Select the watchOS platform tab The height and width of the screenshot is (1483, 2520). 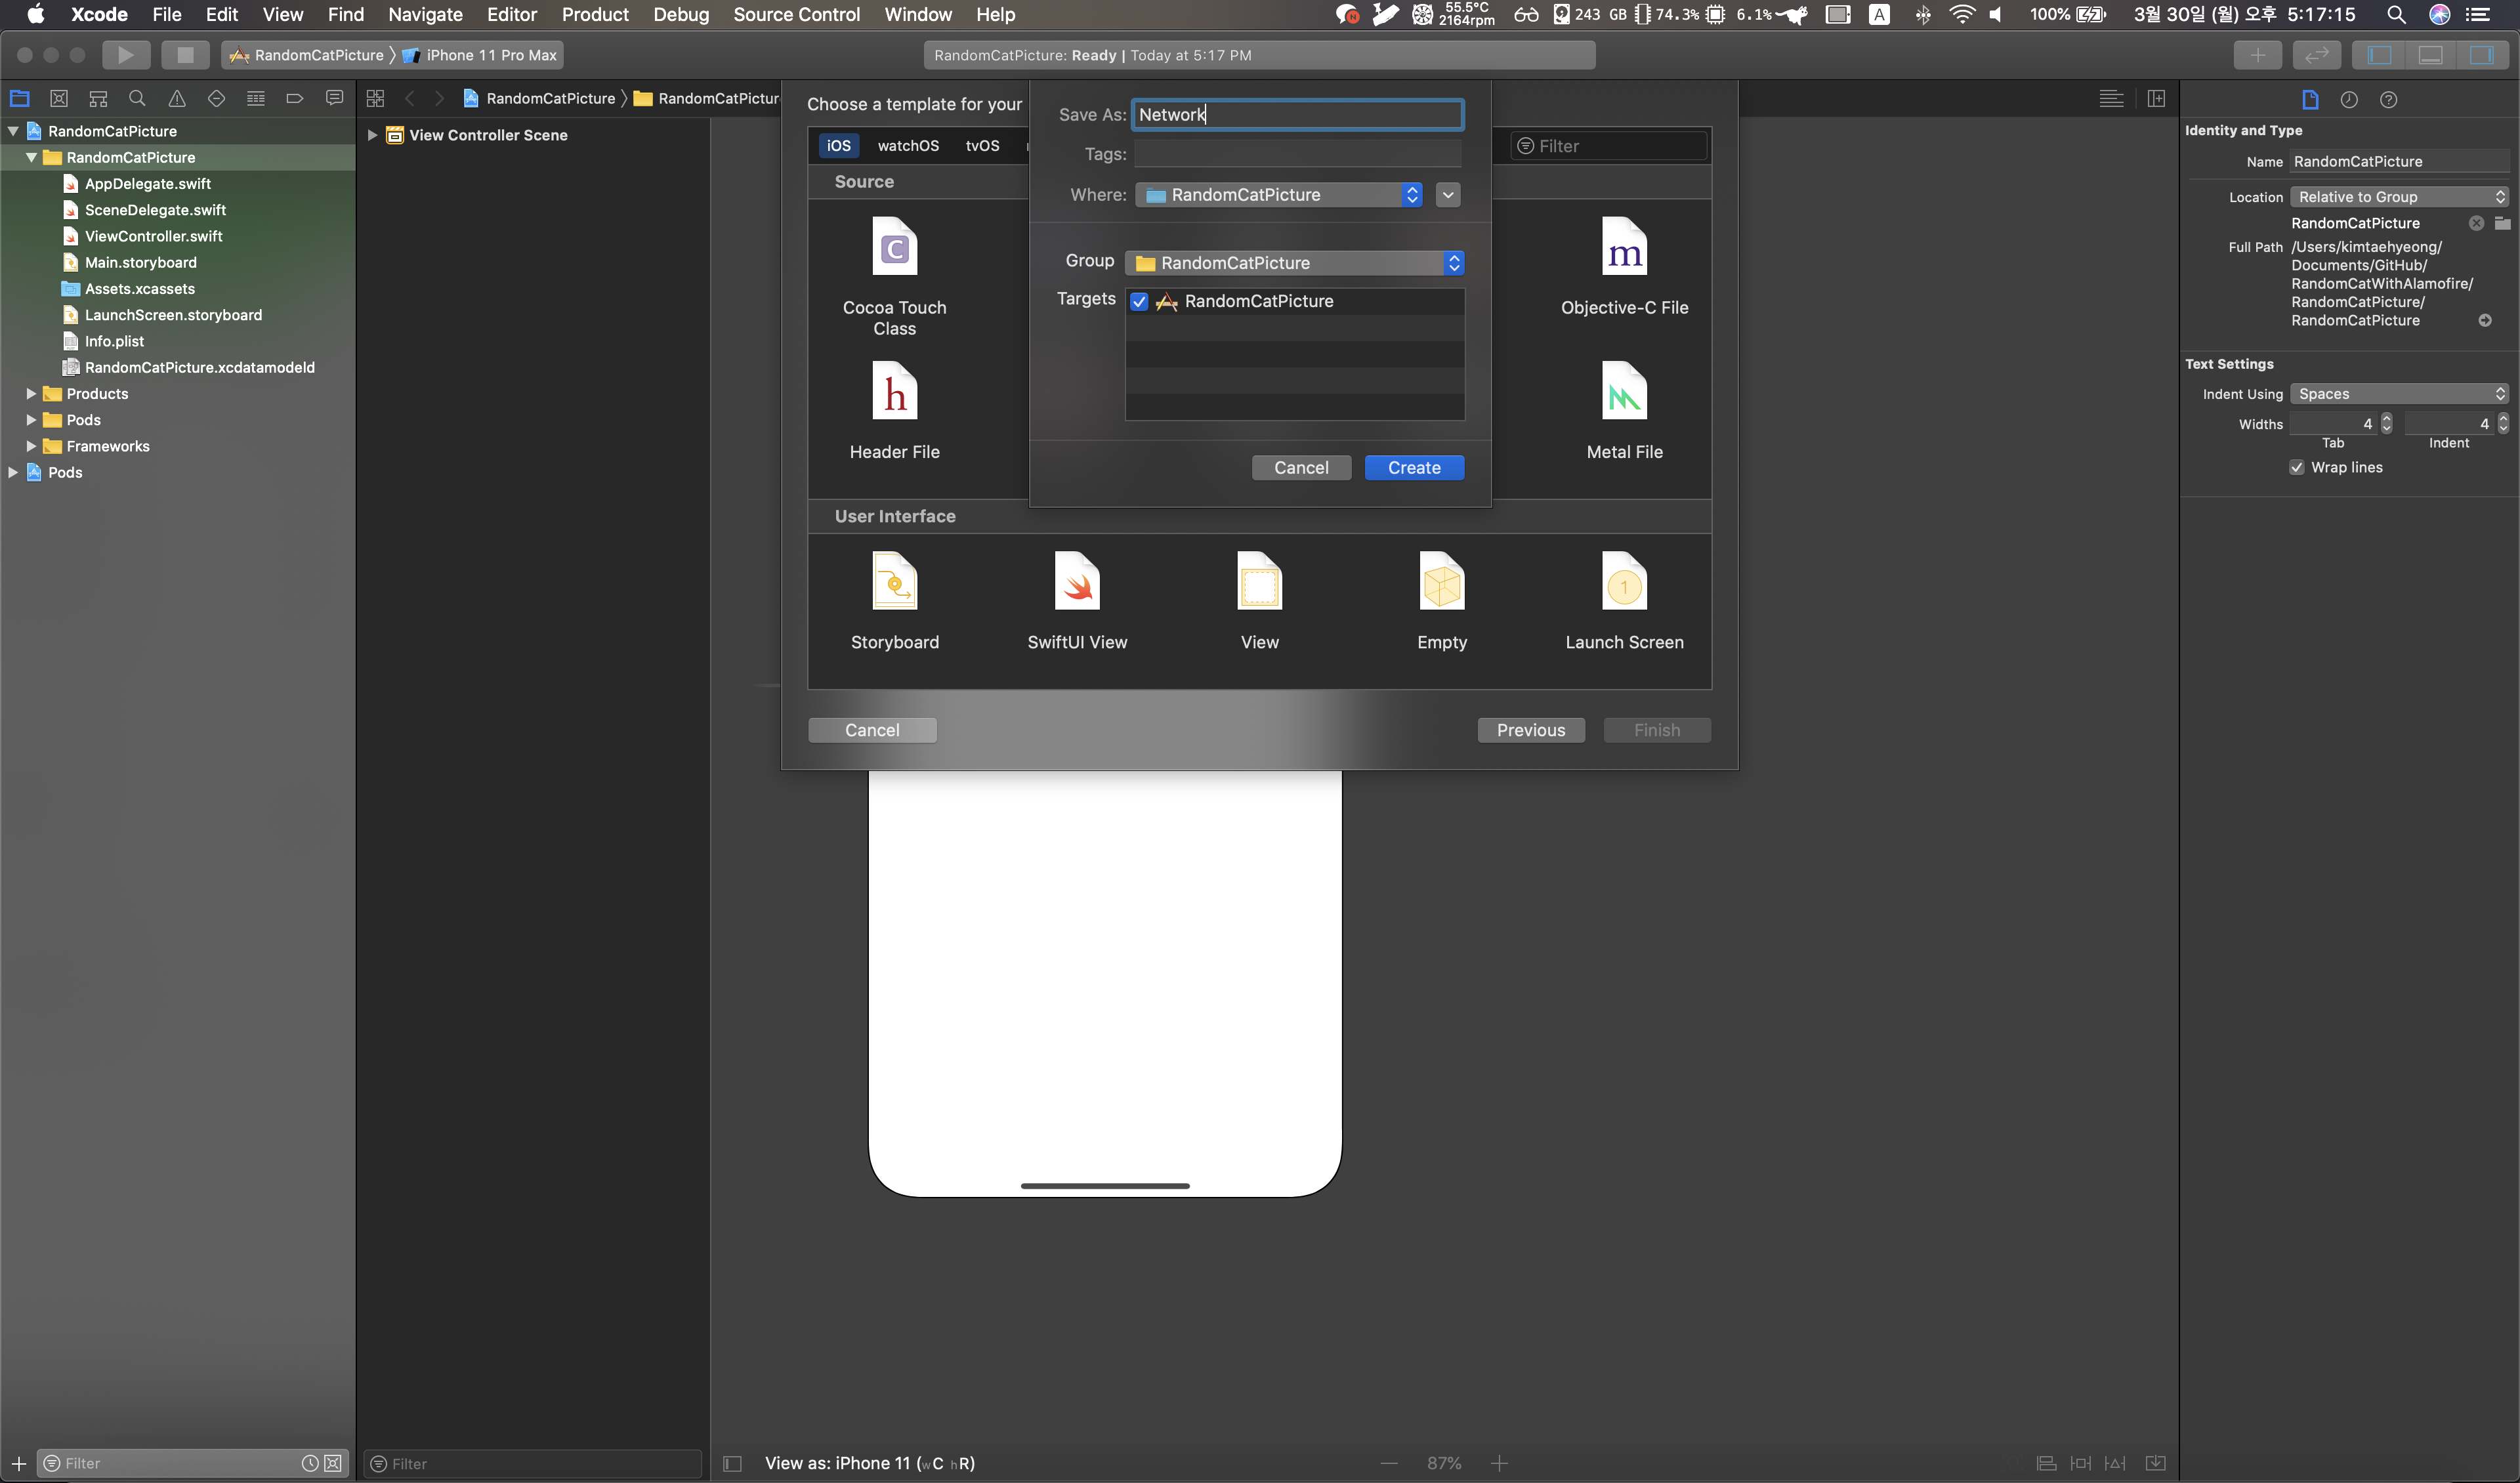pos(908,145)
